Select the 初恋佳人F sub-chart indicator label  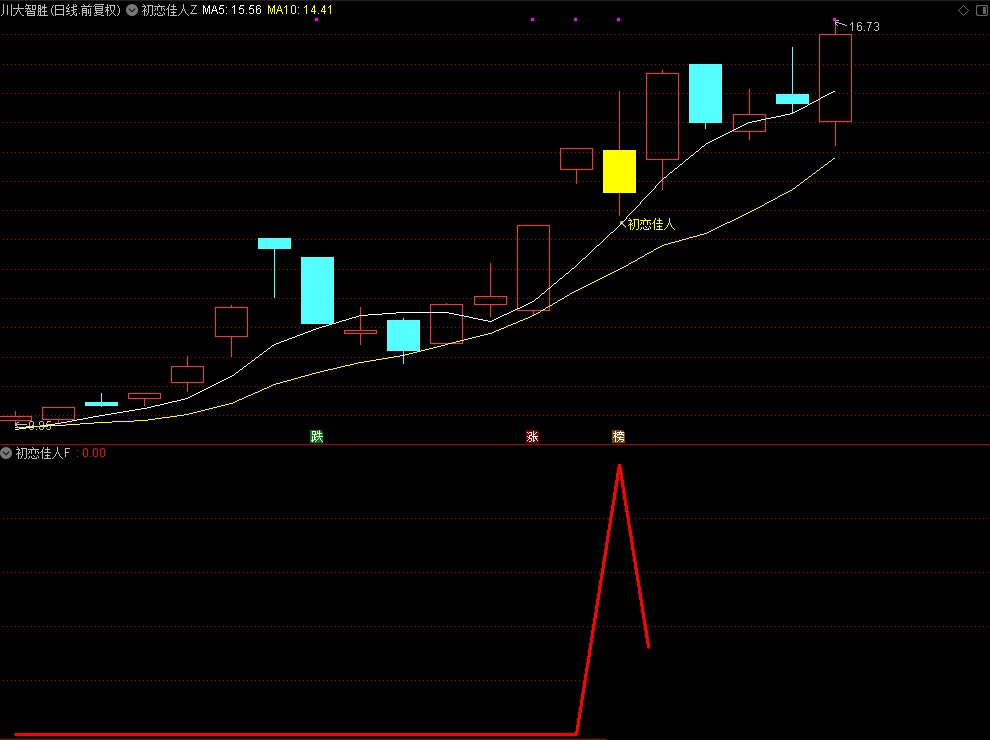click(x=43, y=453)
